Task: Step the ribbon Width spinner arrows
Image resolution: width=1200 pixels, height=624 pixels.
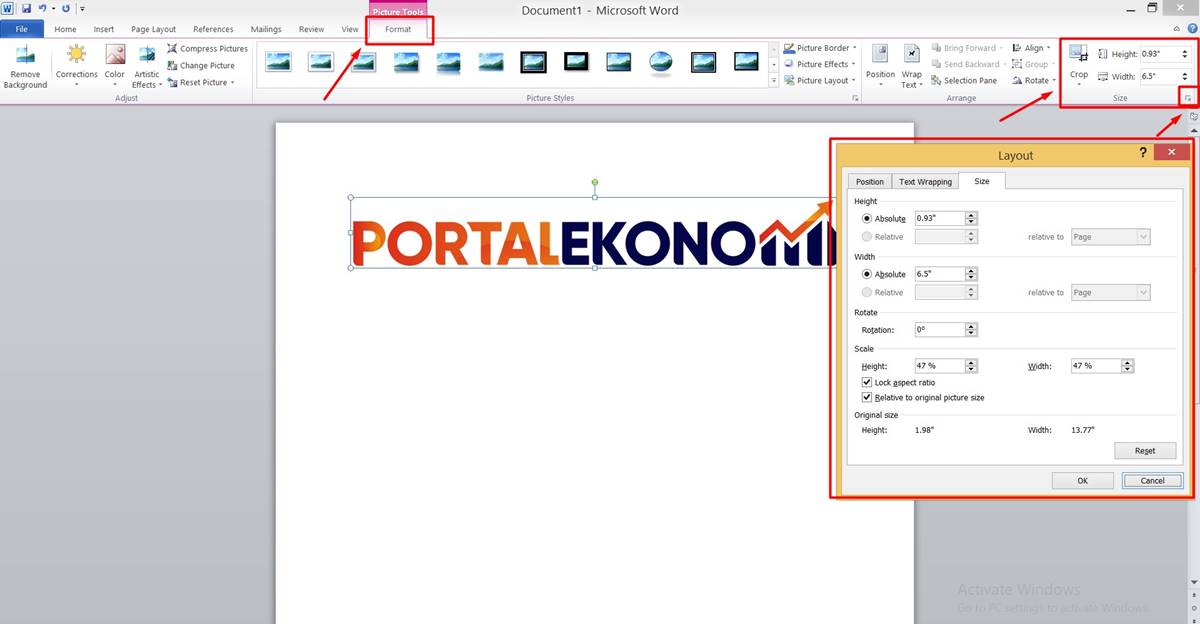Action: (1185, 76)
